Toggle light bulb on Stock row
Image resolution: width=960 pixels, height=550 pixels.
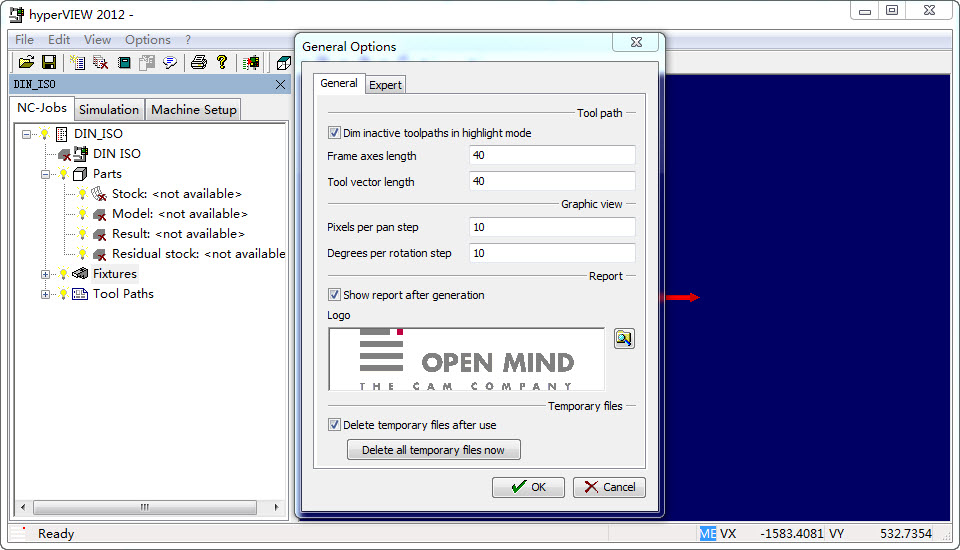coord(82,194)
